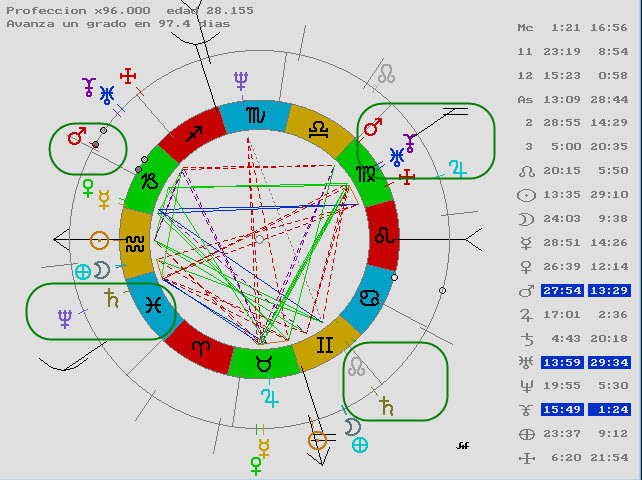Click the olive Saturn glyph in the bottom-right box
This screenshot has width=642, height=480.
pos(385,405)
